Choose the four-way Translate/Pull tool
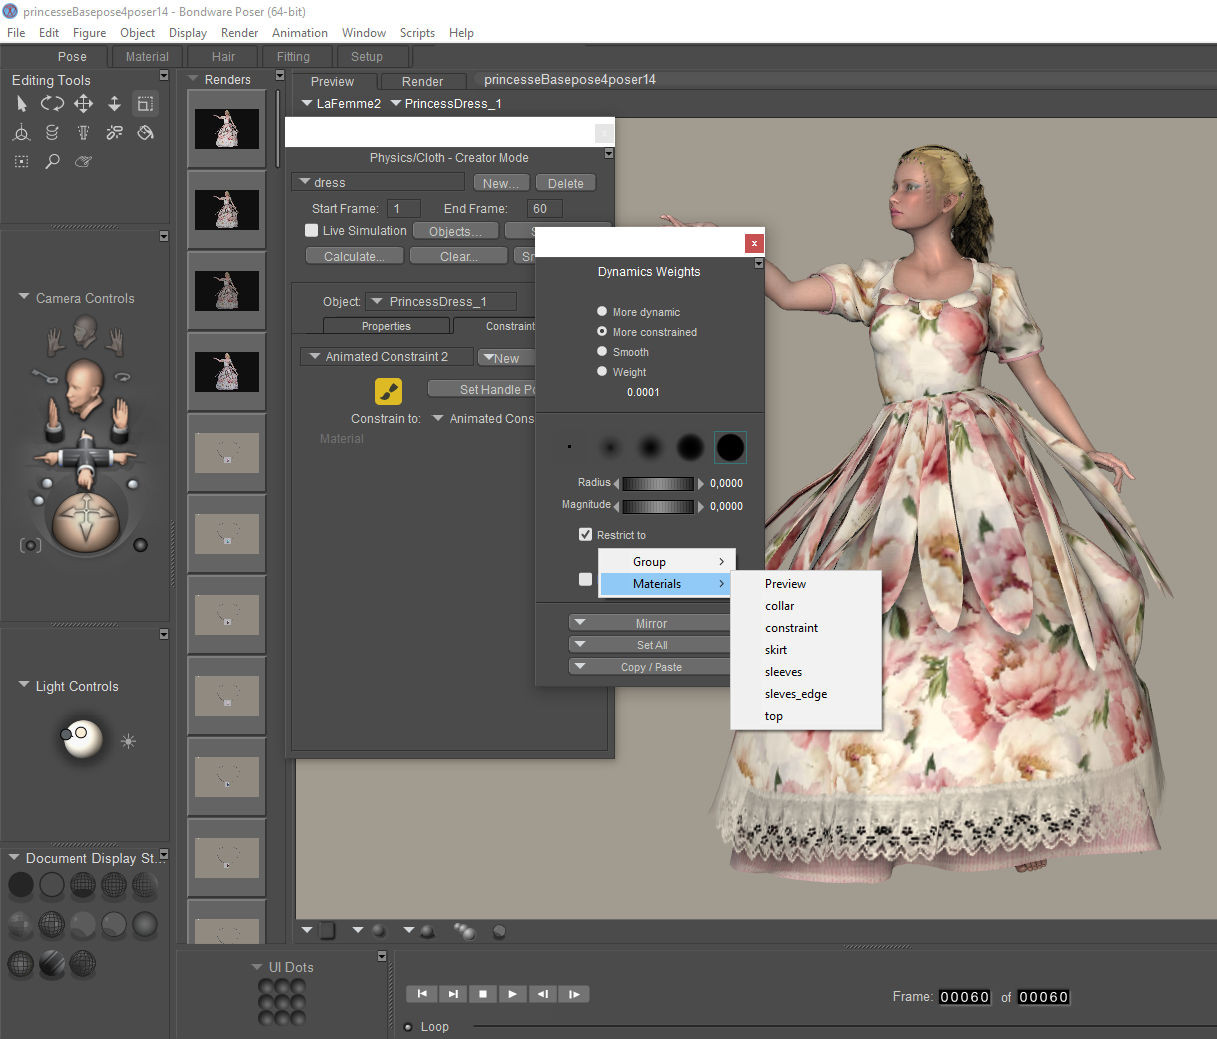The image size is (1217, 1039). (83, 103)
